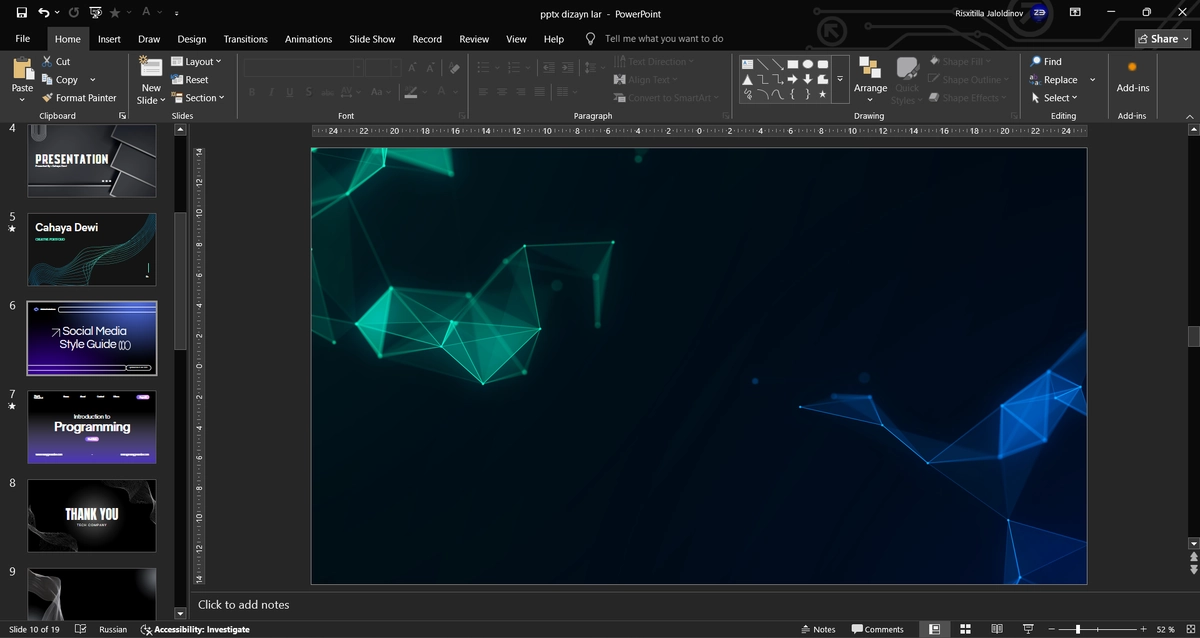1200x638 pixels.
Task: Select the straight line shape in gallery
Action: 762,64
